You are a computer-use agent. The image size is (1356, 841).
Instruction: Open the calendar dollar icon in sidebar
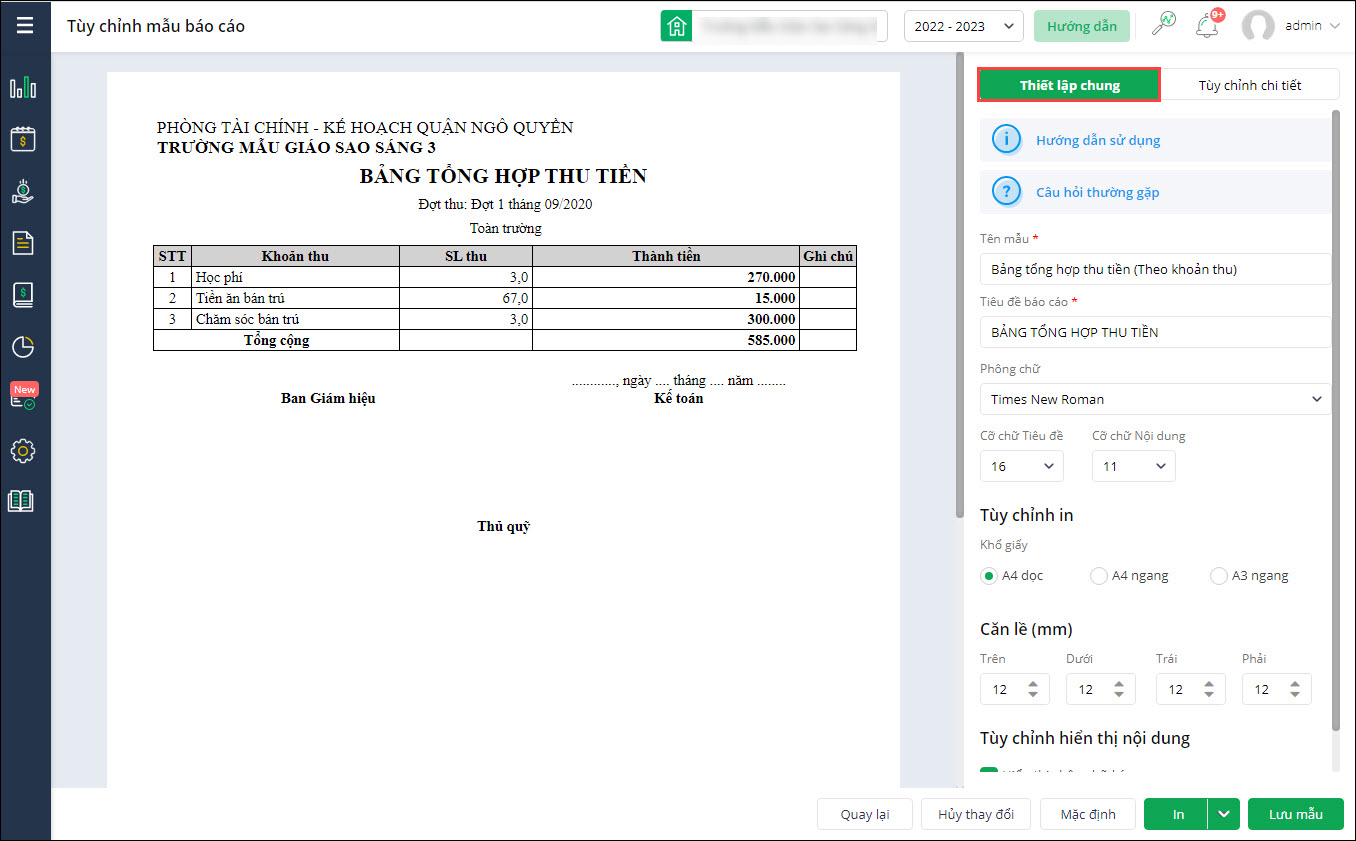pyautogui.click(x=23, y=139)
